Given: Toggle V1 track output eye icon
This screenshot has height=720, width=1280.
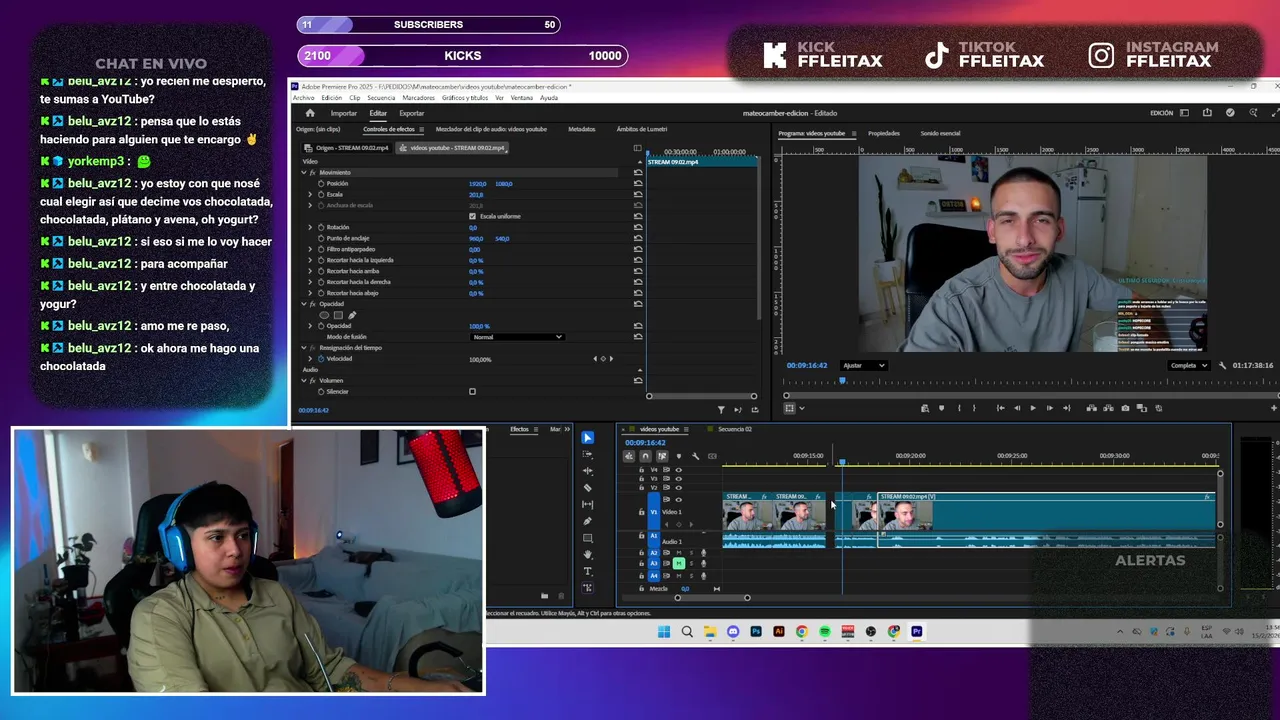Looking at the screenshot, I should [x=679, y=499].
